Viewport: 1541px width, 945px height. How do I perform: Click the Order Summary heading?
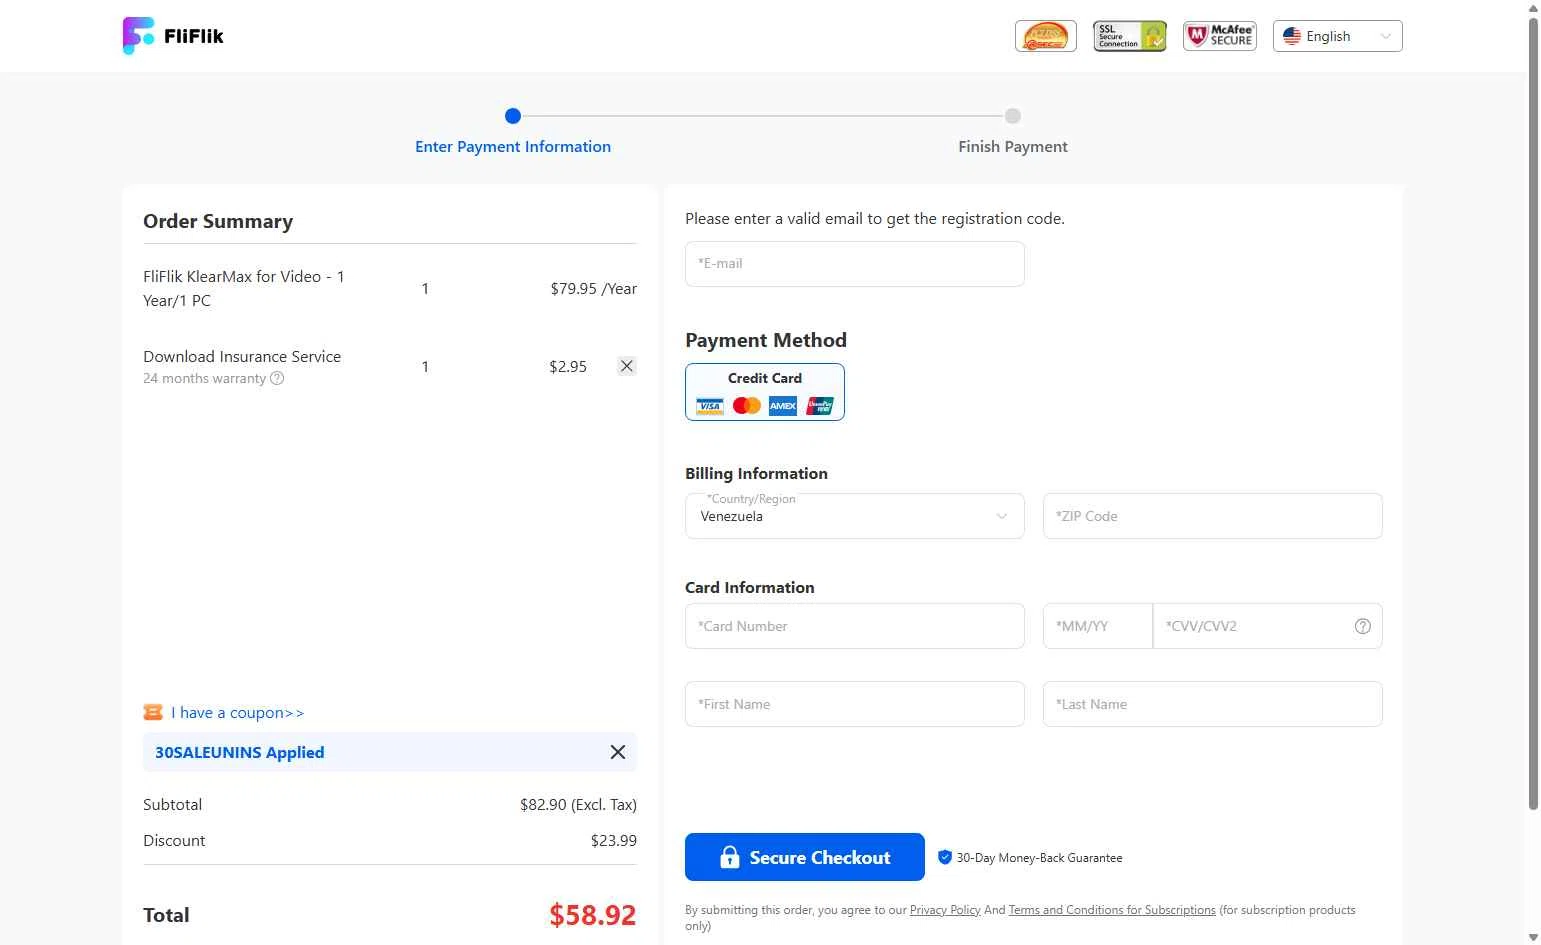tap(218, 221)
